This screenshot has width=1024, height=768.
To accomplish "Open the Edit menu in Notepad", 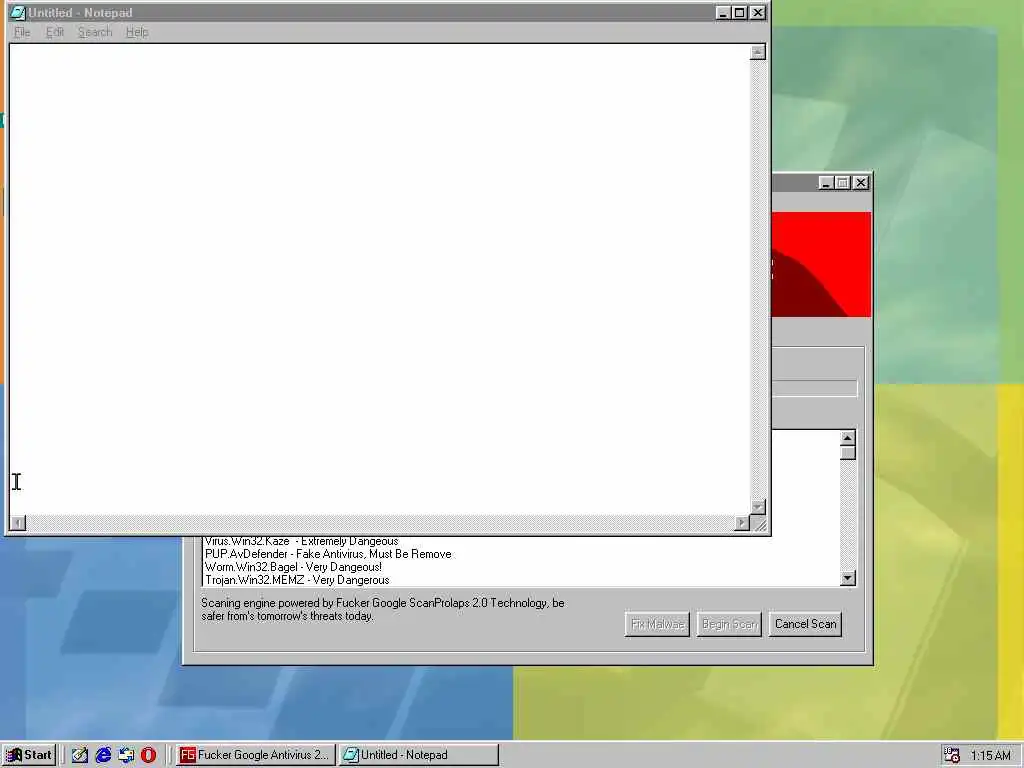I will click(x=55, y=32).
